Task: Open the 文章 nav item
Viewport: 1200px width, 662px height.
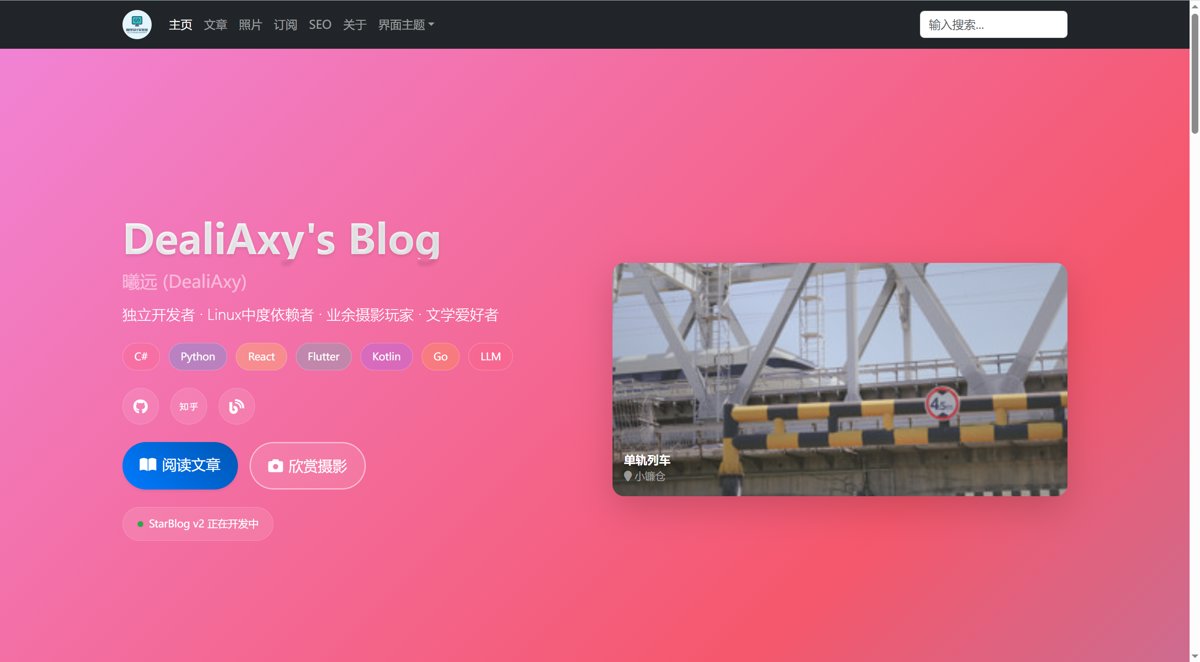Action: click(x=215, y=24)
